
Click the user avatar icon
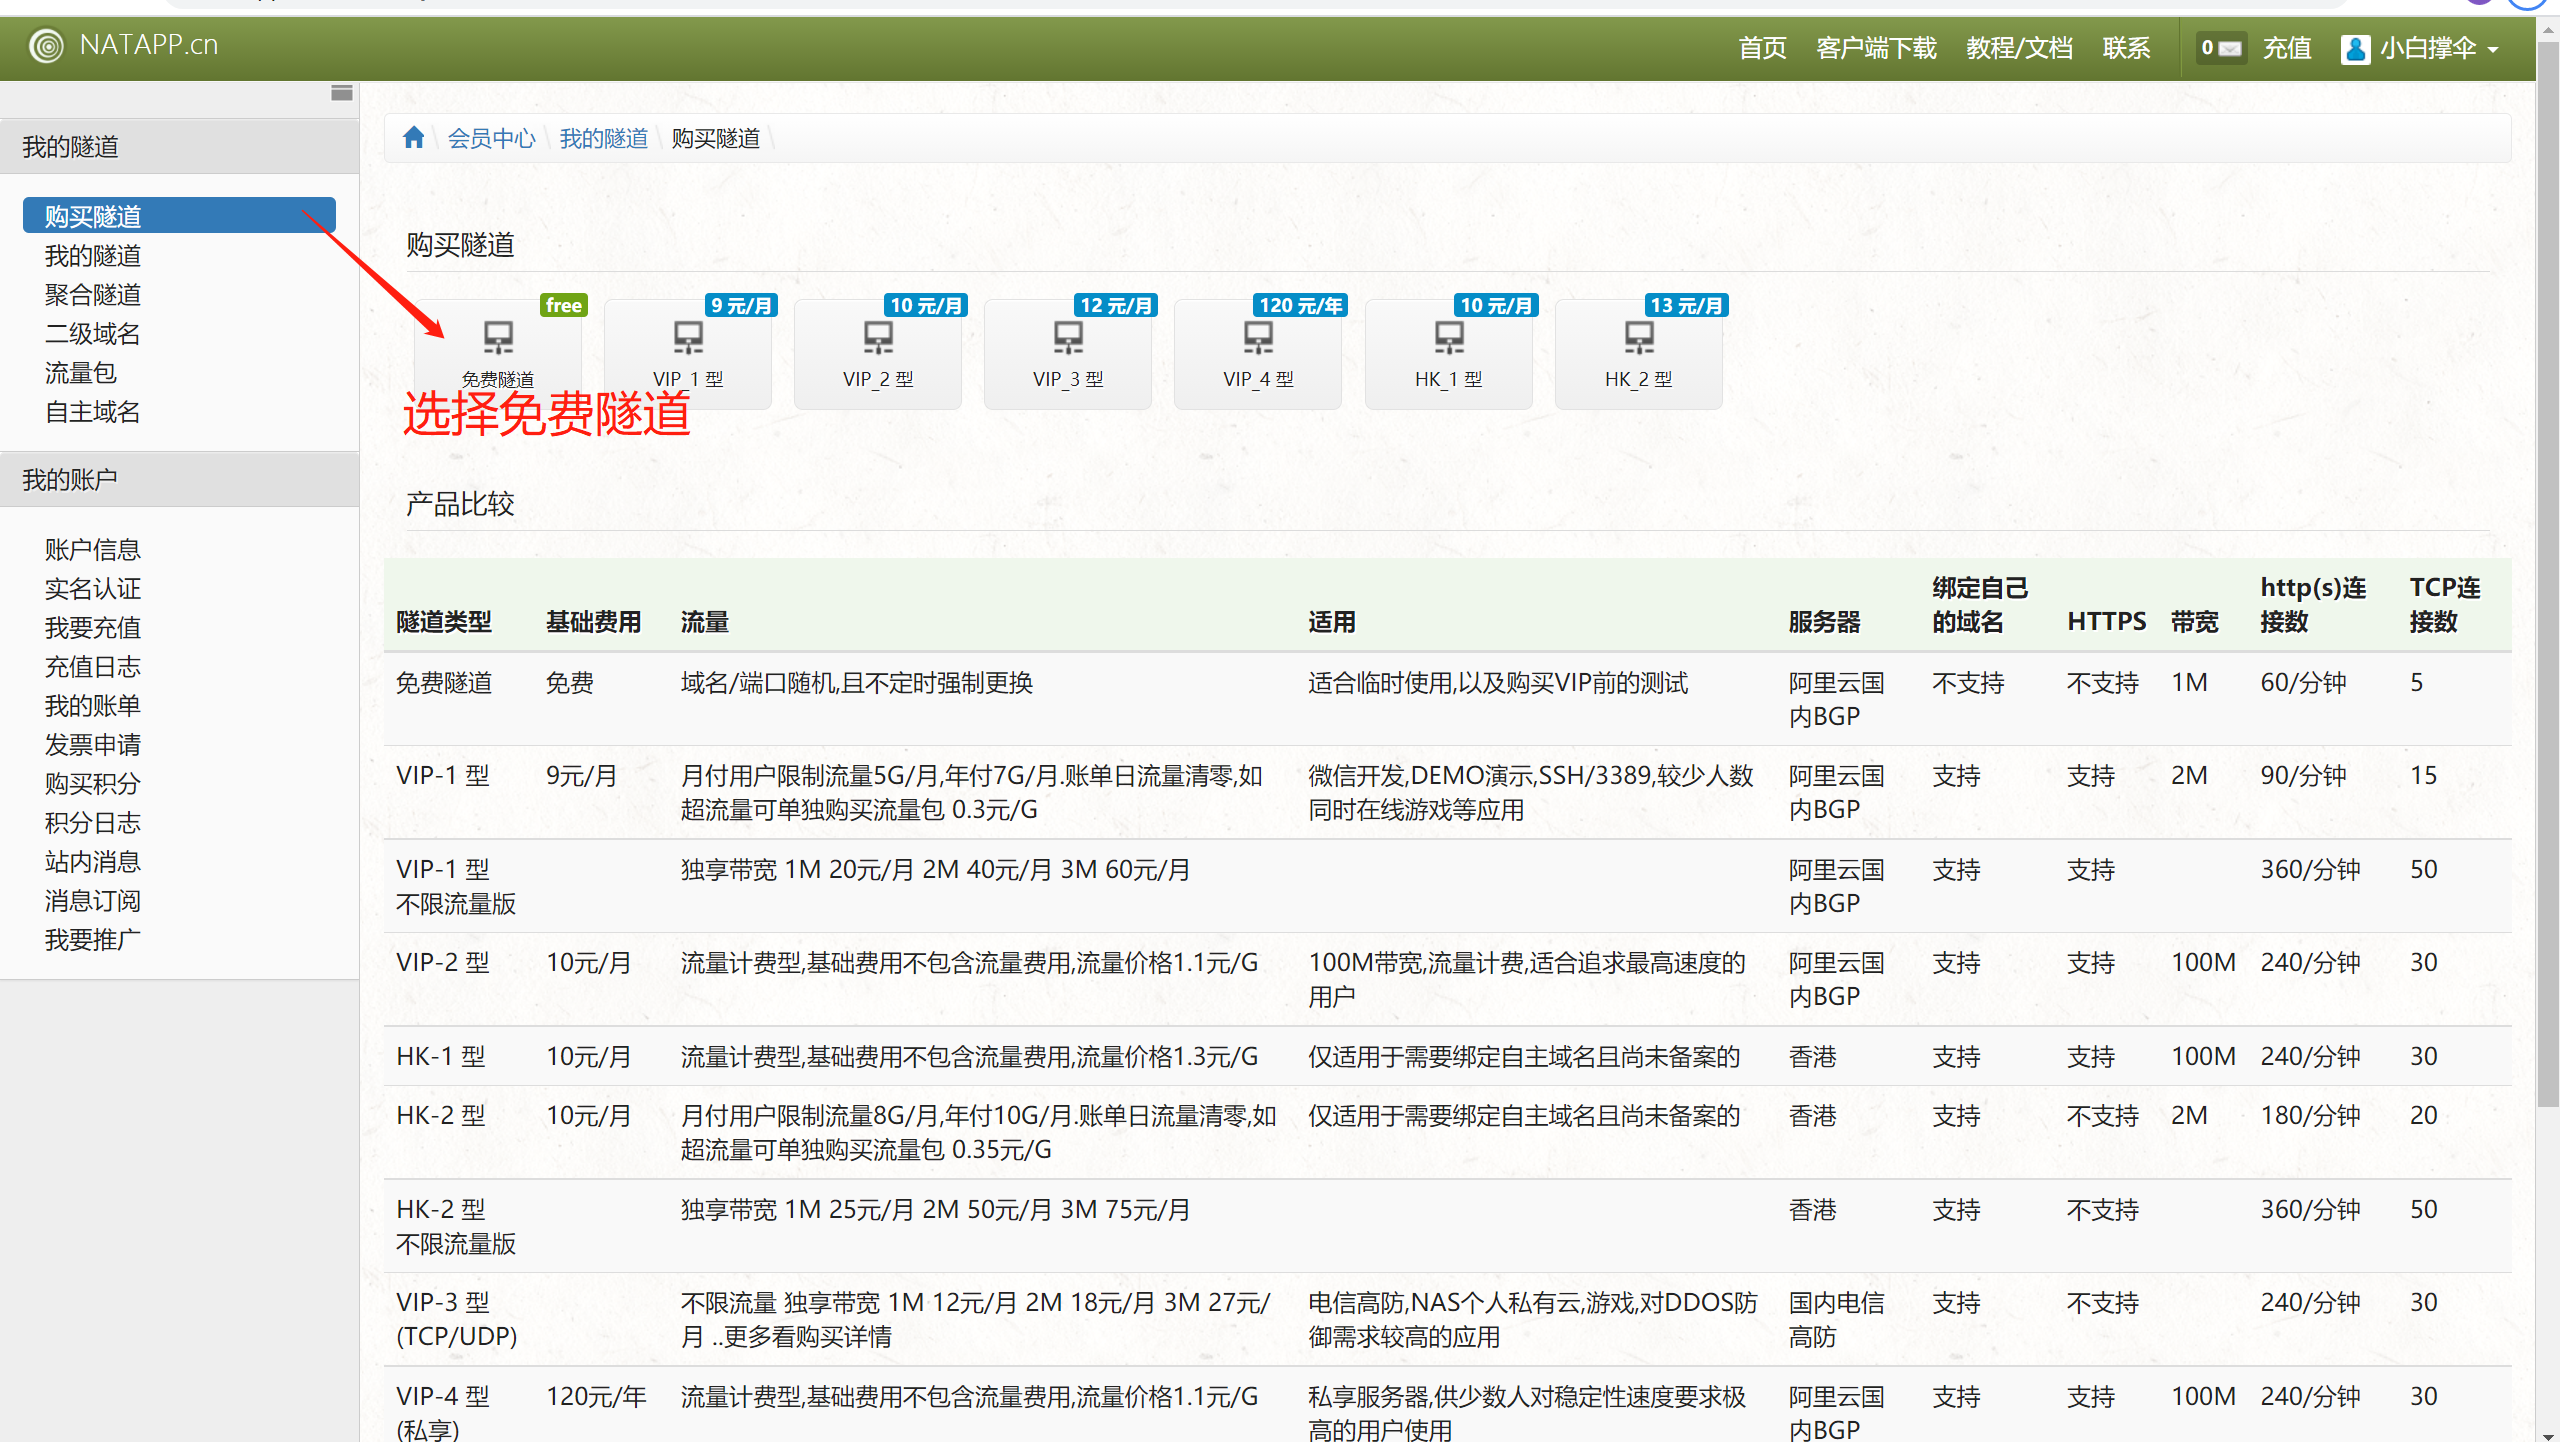(2355, 48)
